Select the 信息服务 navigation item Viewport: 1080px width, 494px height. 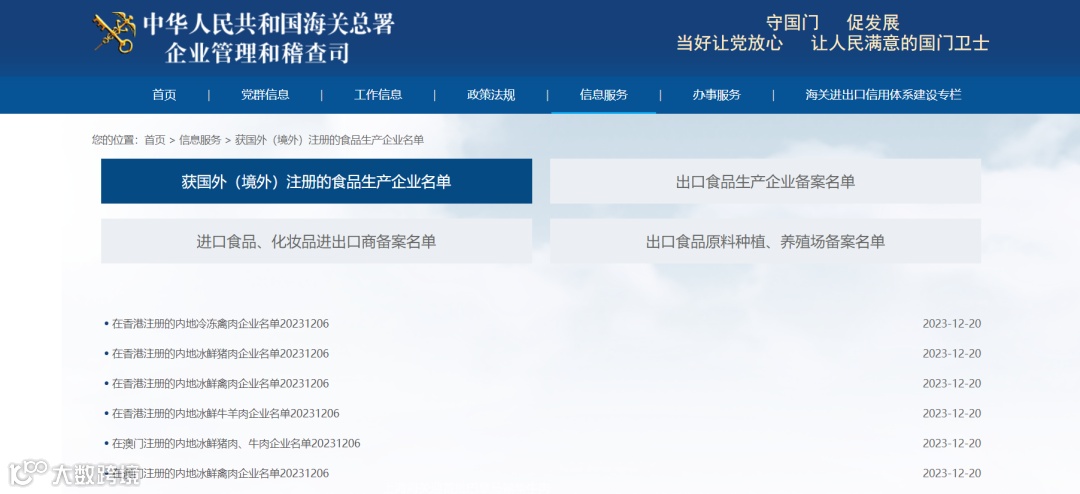(x=603, y=95)
